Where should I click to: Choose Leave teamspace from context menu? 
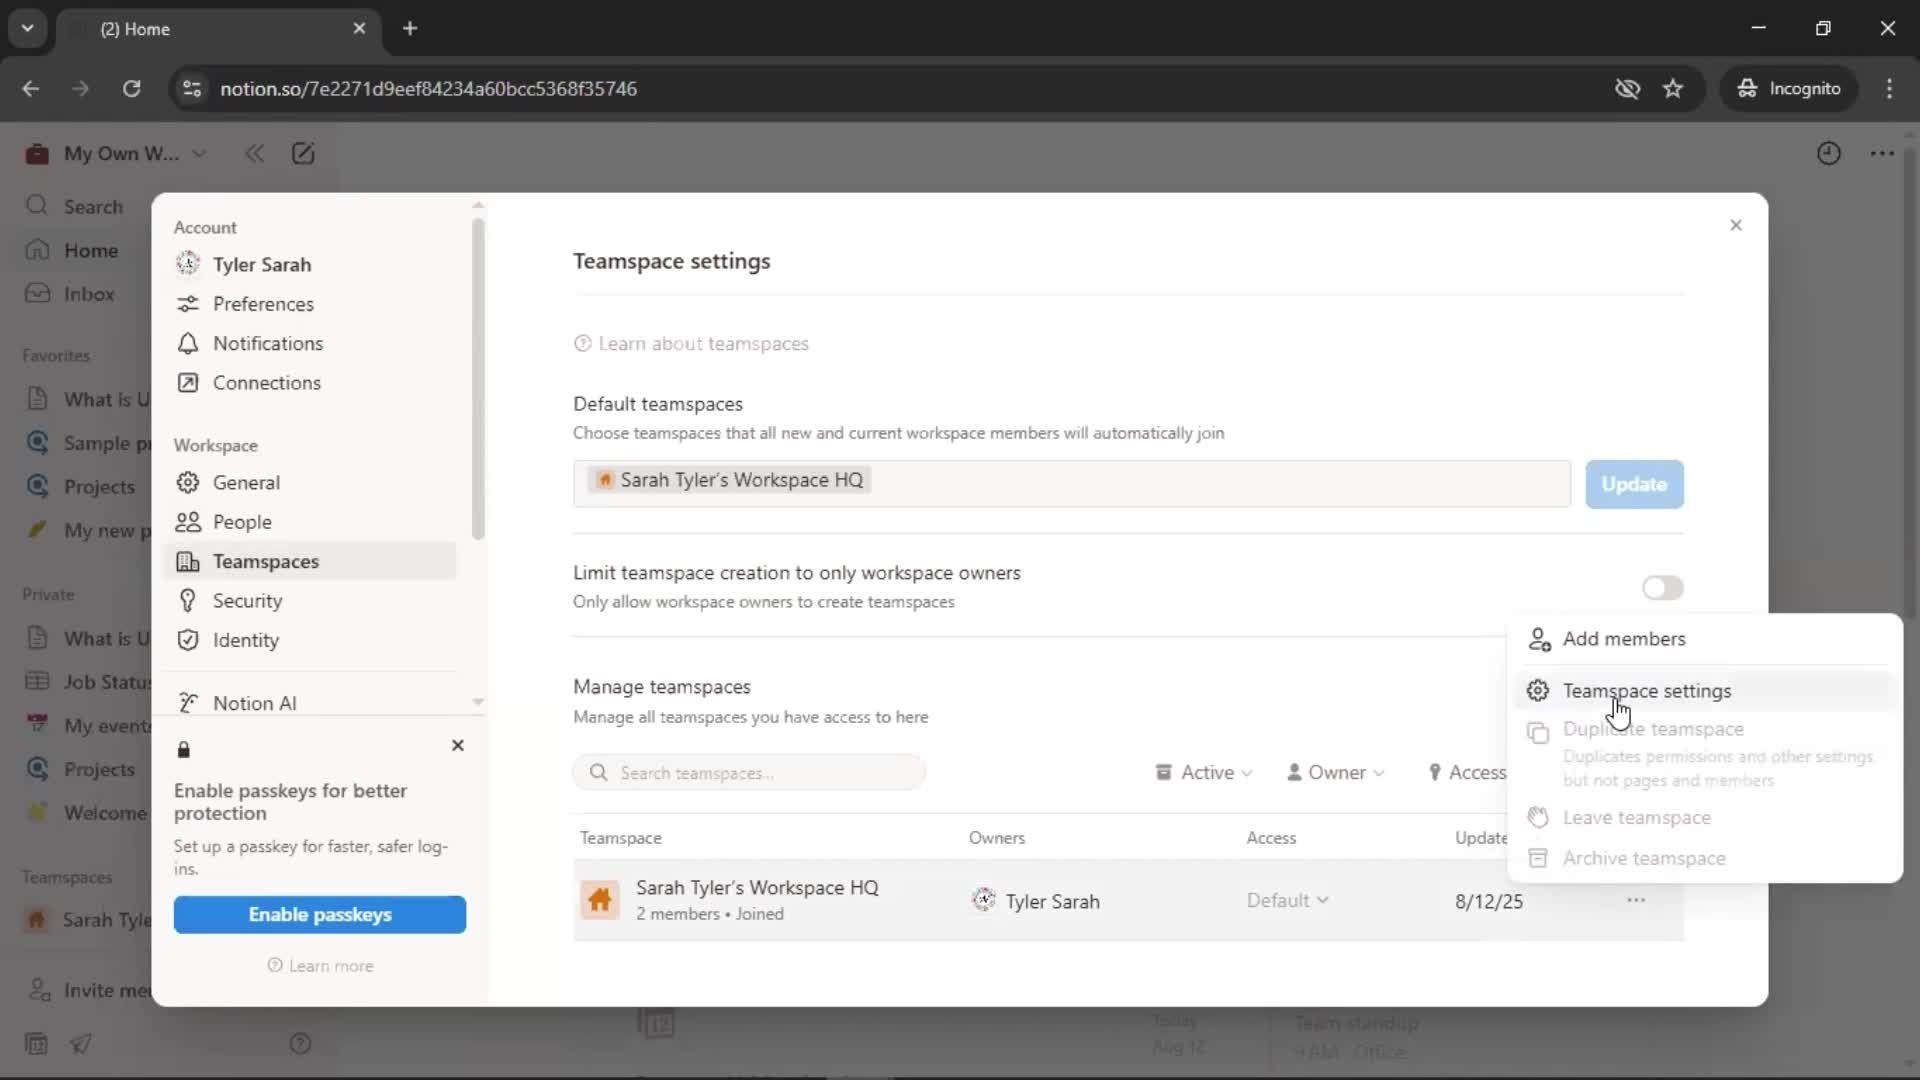click(1705, 818)
